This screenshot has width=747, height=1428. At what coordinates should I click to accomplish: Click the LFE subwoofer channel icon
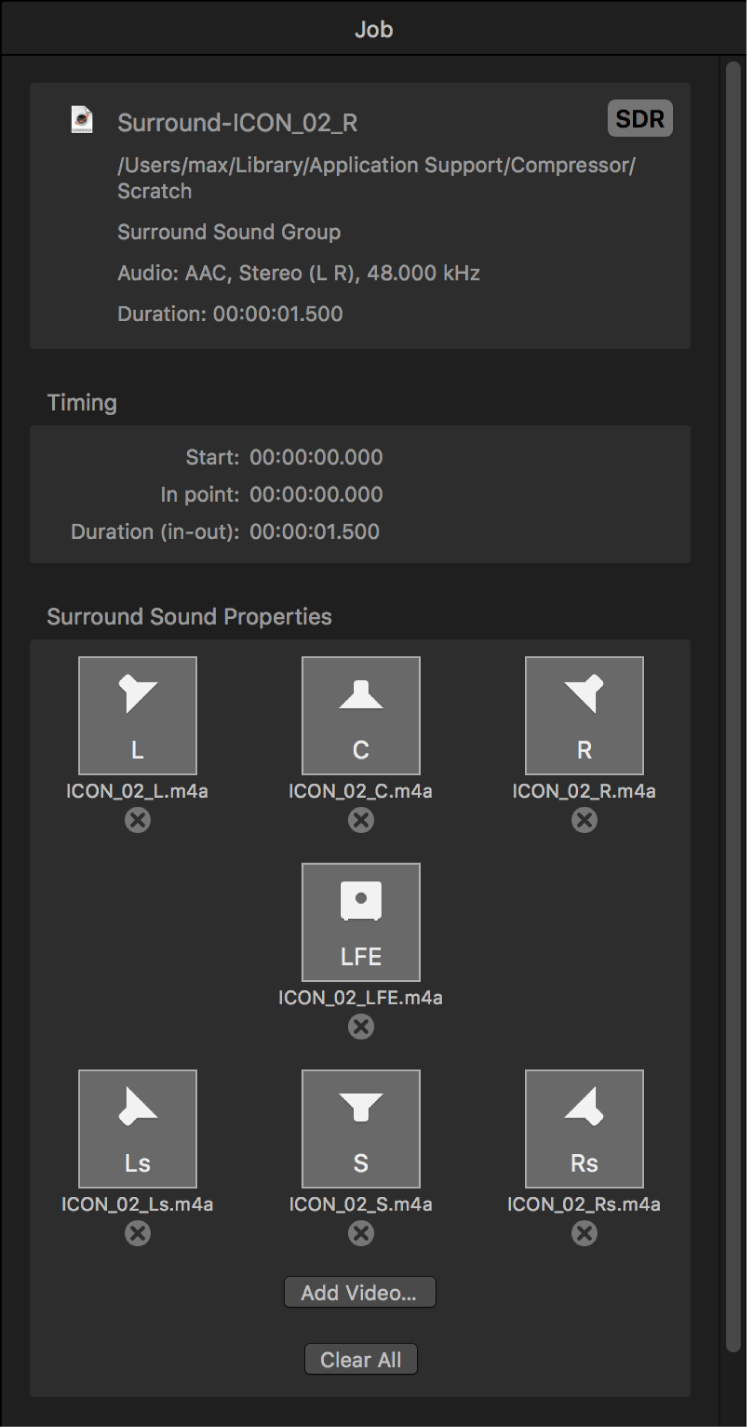tap(360, 922)
